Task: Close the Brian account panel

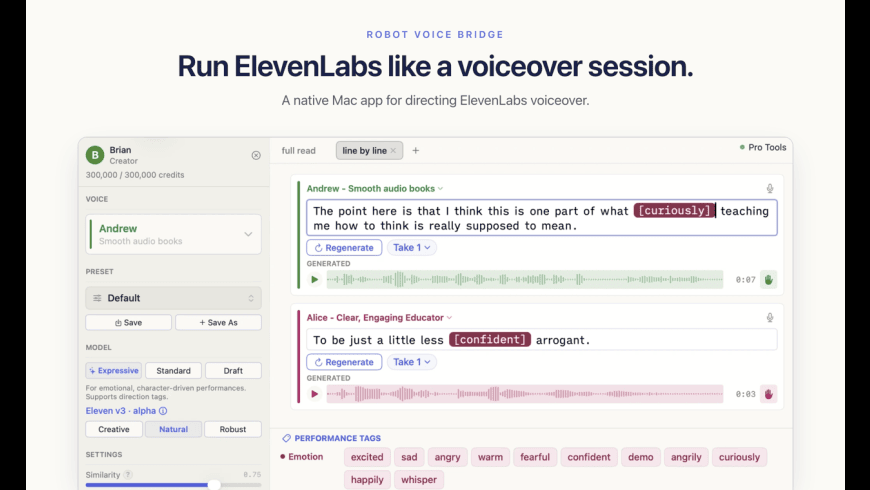Action: point(256,155)
